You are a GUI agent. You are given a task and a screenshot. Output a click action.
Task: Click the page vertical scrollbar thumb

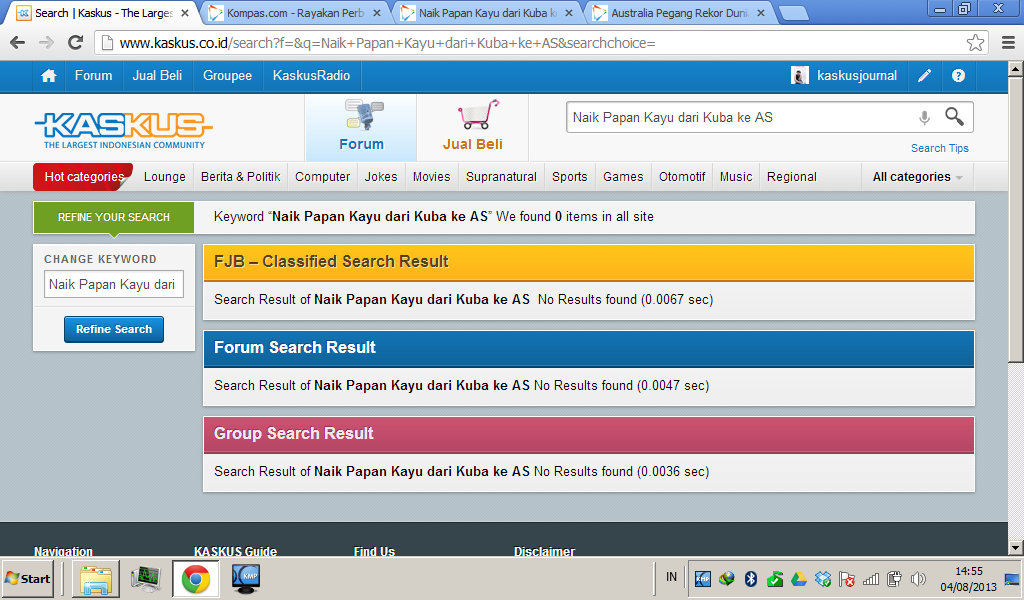(x=1016, y=218)
